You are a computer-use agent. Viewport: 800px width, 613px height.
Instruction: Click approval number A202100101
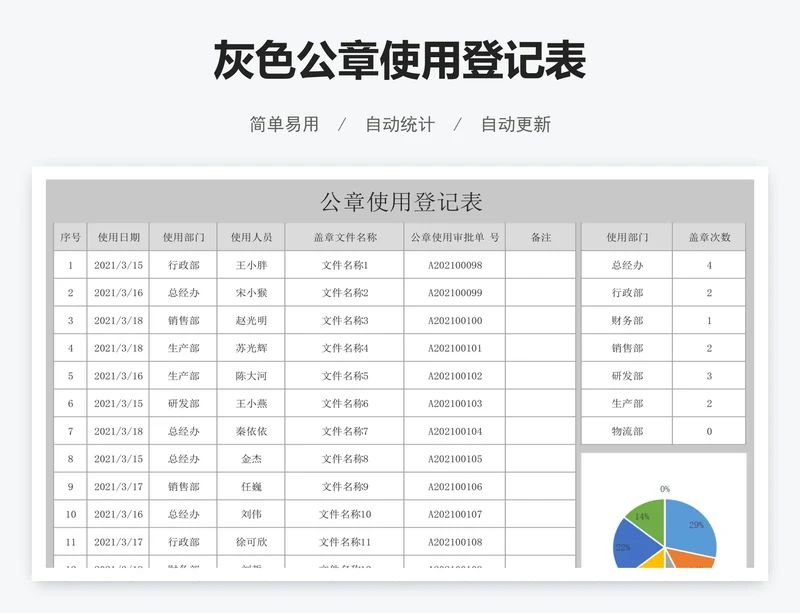click(x=455, y=348)
